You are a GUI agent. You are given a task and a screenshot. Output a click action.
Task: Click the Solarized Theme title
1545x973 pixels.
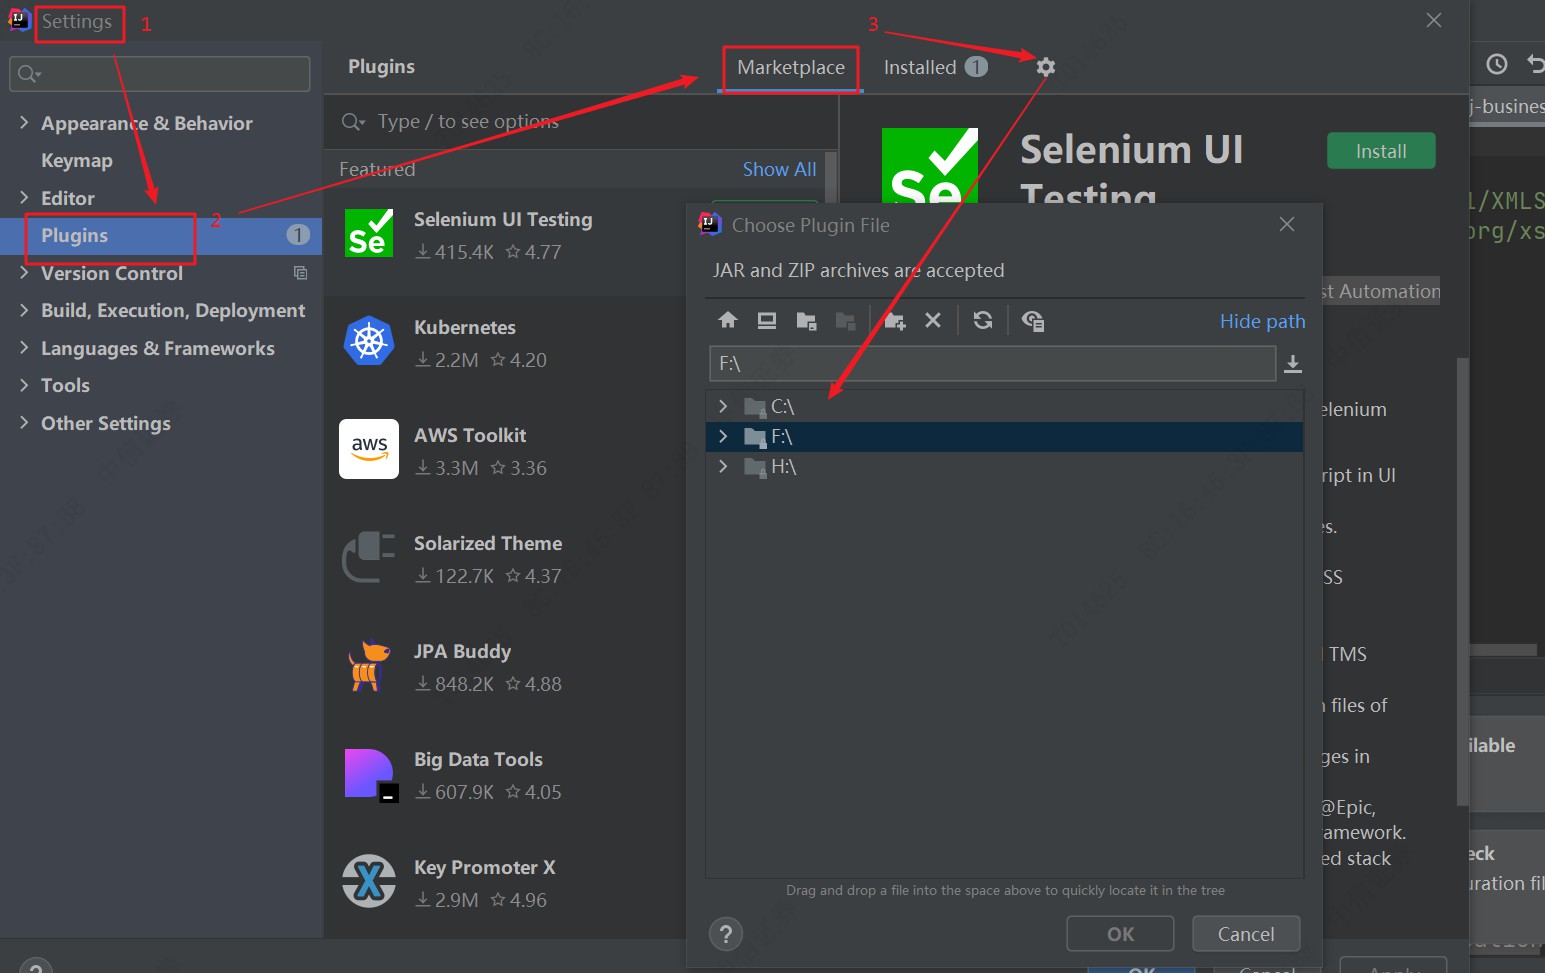click(488, 543)
